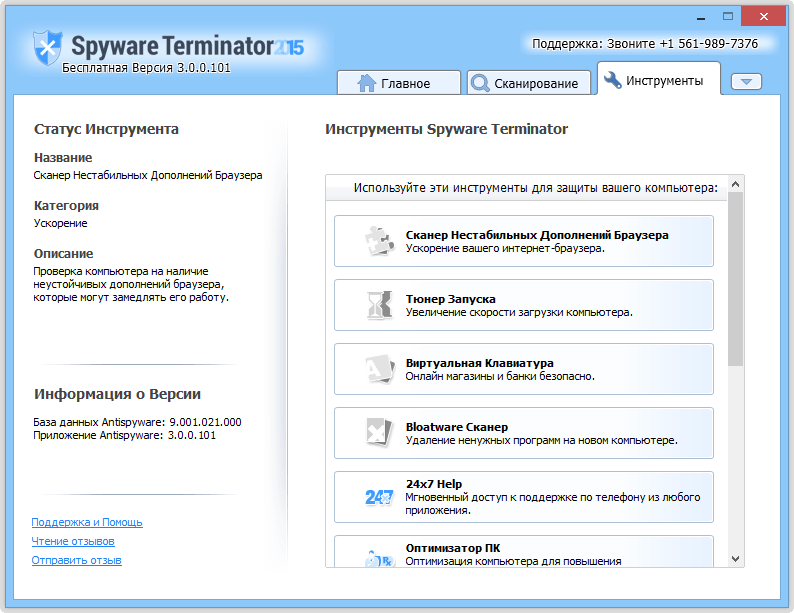794x613 pixels.
Task: Open the Оптимизатор ПК tool
Action: (524, 552)
